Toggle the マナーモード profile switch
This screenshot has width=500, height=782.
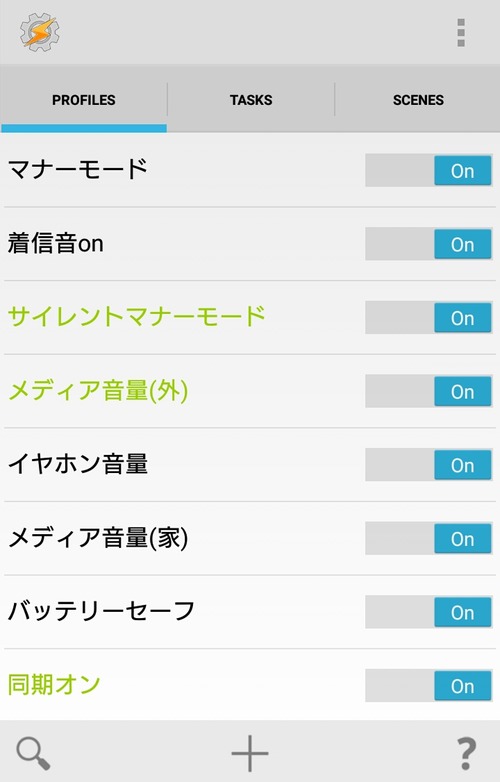[x=429, y=171]
